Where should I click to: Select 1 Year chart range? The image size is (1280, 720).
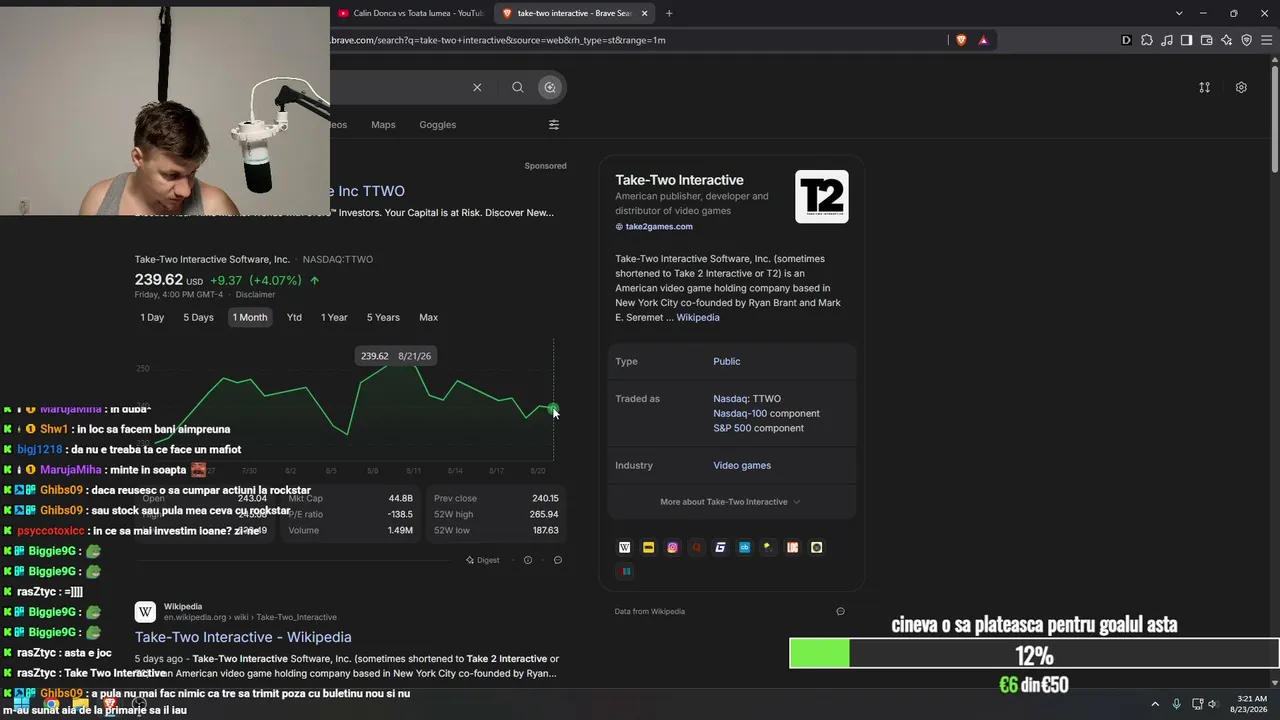click(x=334, y=317)
